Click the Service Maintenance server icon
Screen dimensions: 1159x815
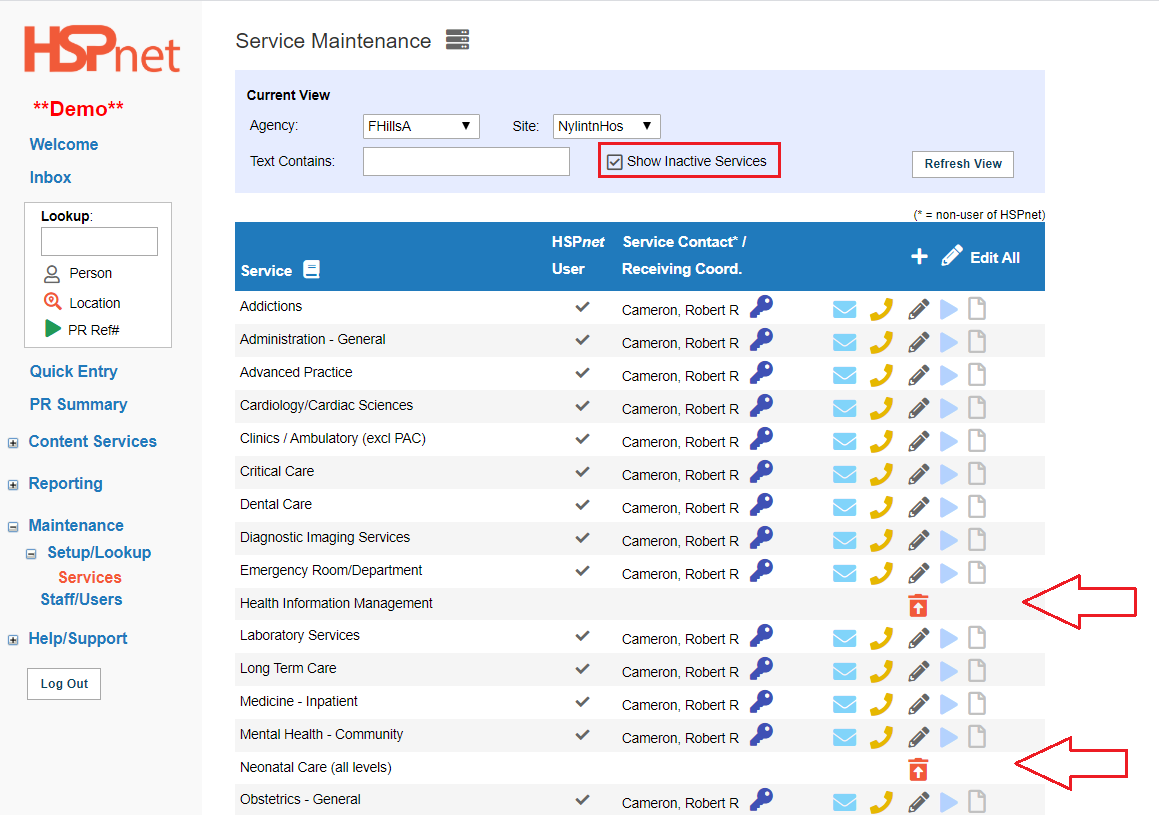(458, 39)
